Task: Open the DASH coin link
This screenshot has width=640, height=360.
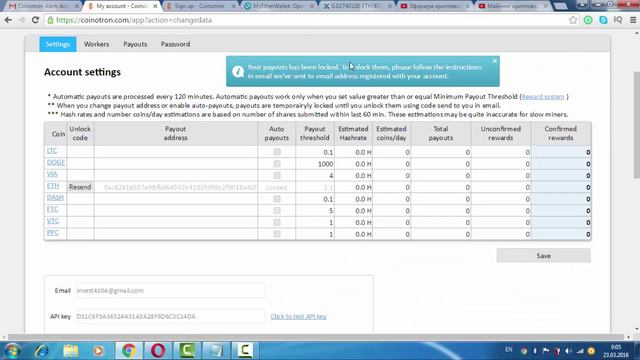Action: pyautogui.click(x=55, y=198)
